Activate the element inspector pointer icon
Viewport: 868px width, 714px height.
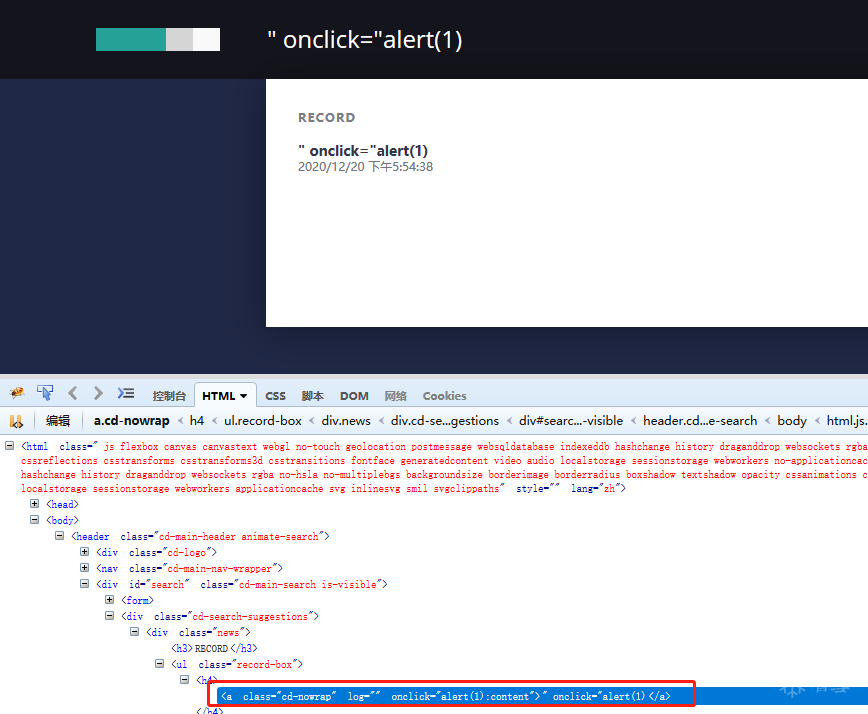(x=45, y=393)
